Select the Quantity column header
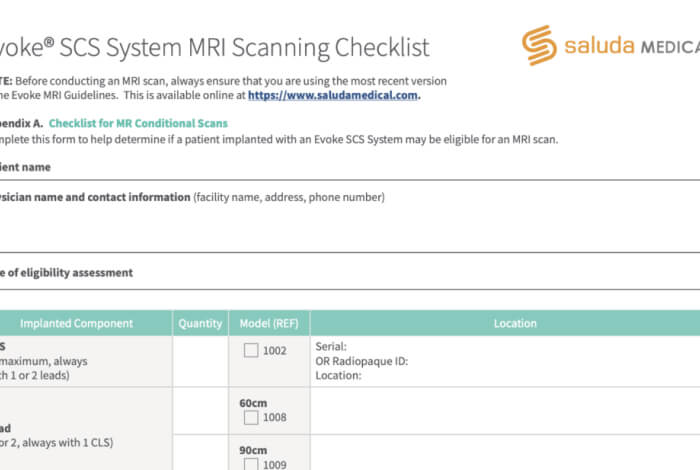Screen dimensions: 700x470 (200, 323)
